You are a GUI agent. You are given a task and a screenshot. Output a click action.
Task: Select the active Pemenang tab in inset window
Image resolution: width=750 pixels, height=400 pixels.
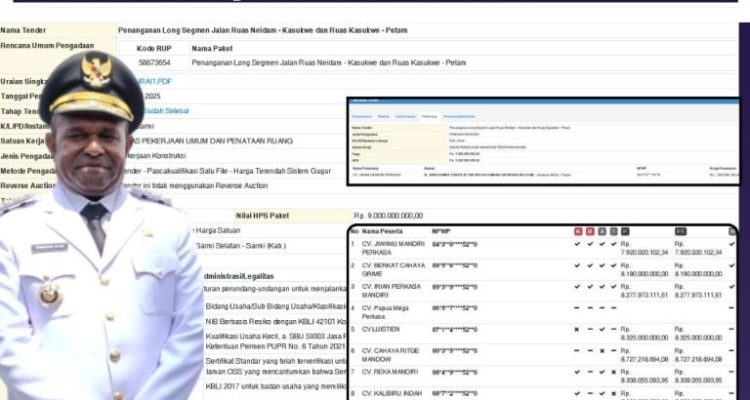coord(429,116)
